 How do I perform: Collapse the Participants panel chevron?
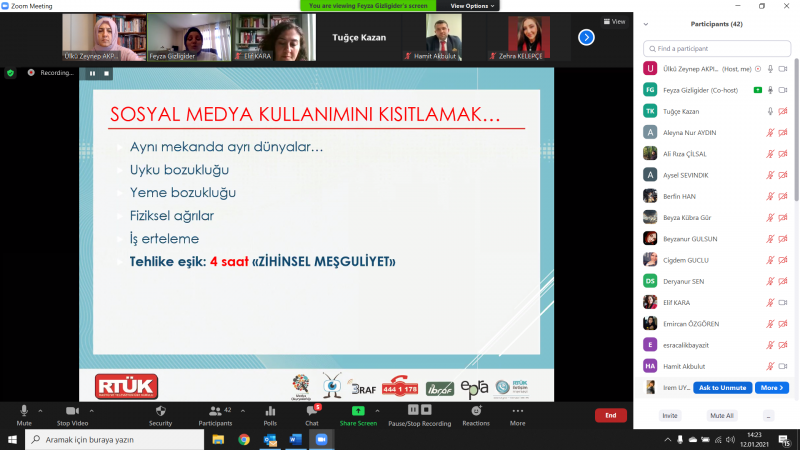click(x=645, y=24)
